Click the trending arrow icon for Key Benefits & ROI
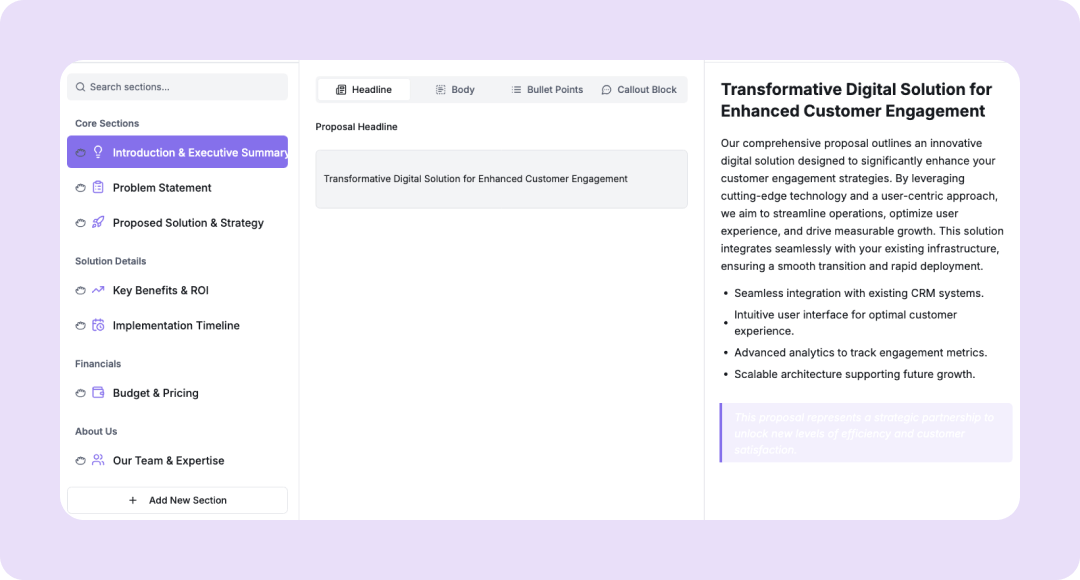 (98, 291)
